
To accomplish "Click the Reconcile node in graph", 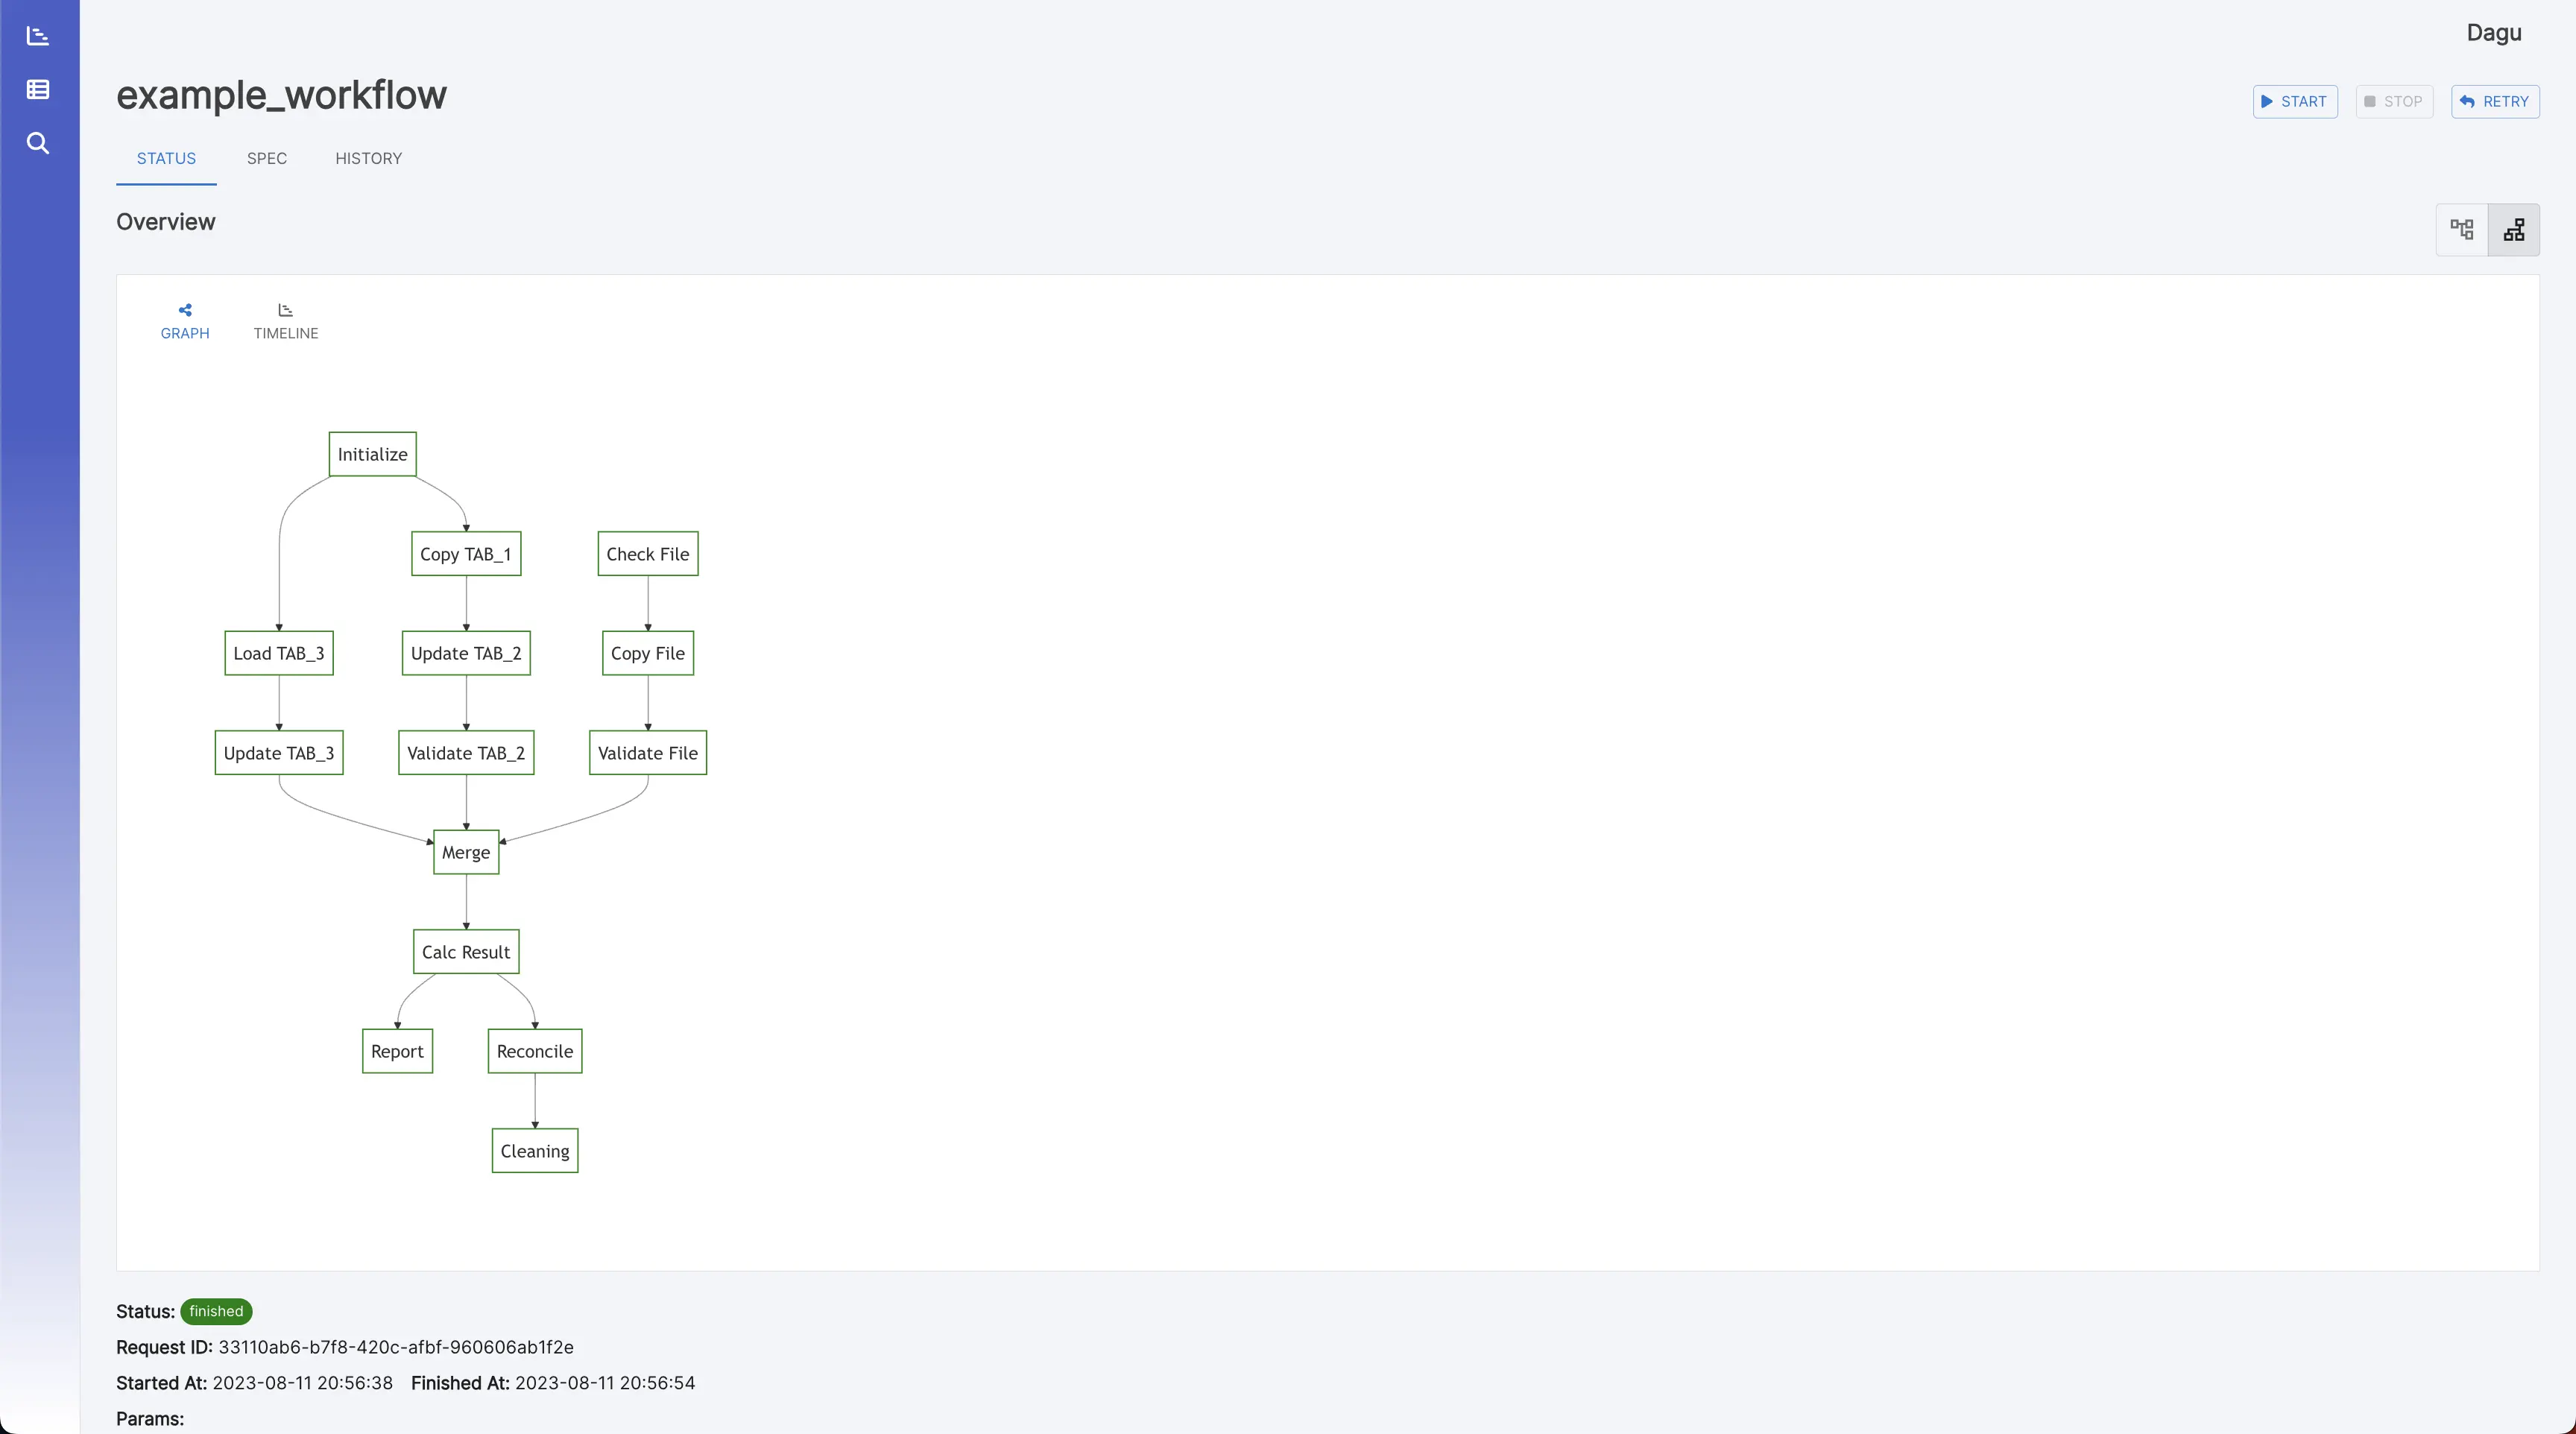I will [533, 1051].
